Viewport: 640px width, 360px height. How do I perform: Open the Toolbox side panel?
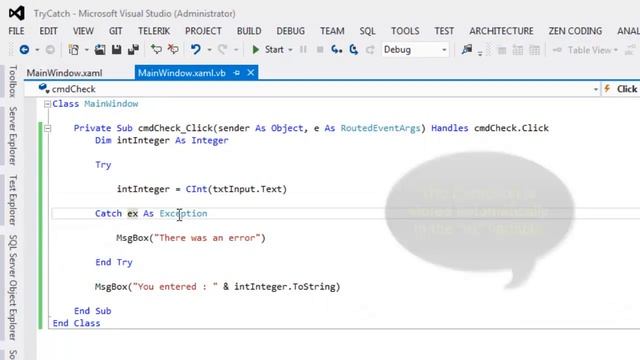13,81
